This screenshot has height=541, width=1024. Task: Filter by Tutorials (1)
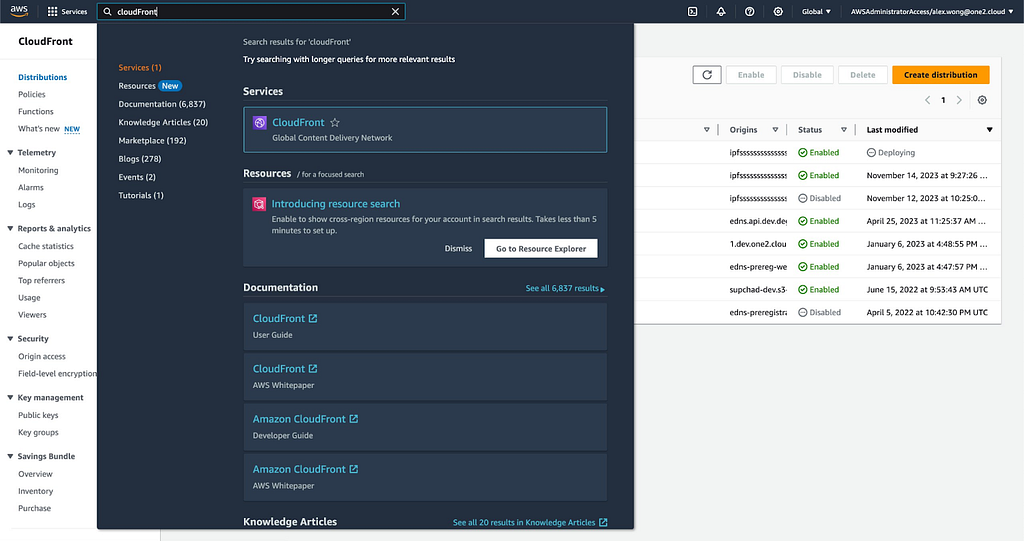click(141, 195)
